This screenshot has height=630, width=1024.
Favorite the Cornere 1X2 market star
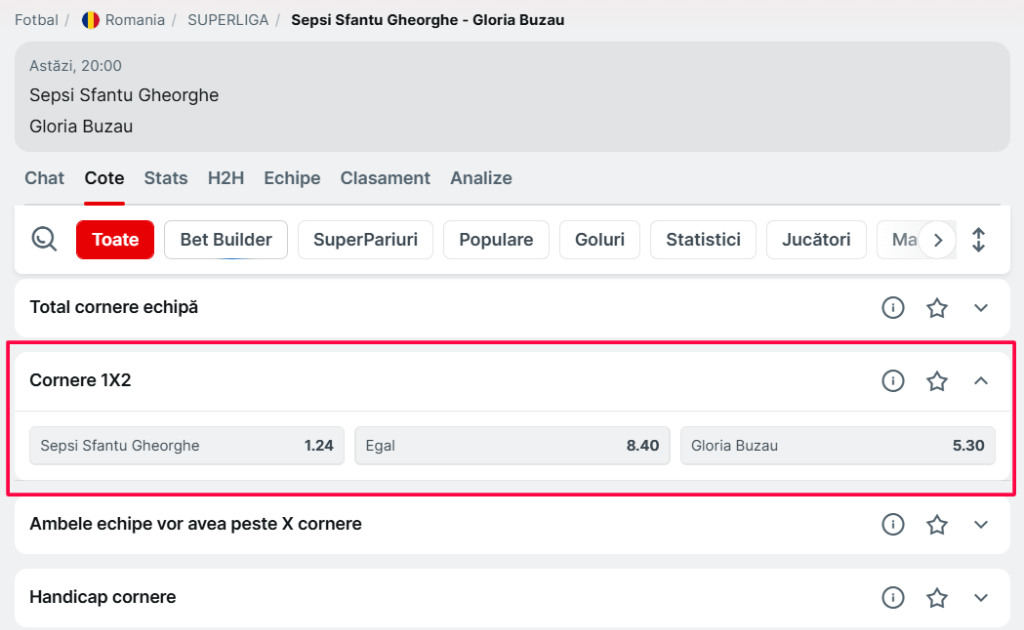pyautogui.click(x=937, y=381)
